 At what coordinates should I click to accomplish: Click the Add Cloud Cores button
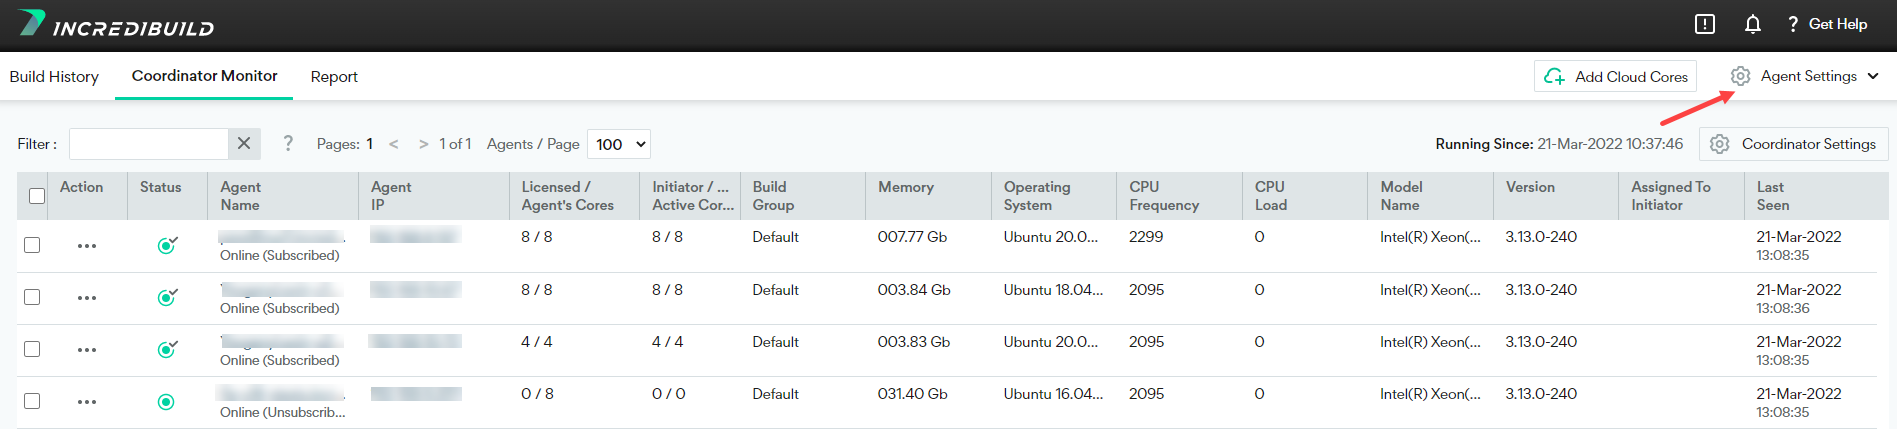(x=1615, y=76)
